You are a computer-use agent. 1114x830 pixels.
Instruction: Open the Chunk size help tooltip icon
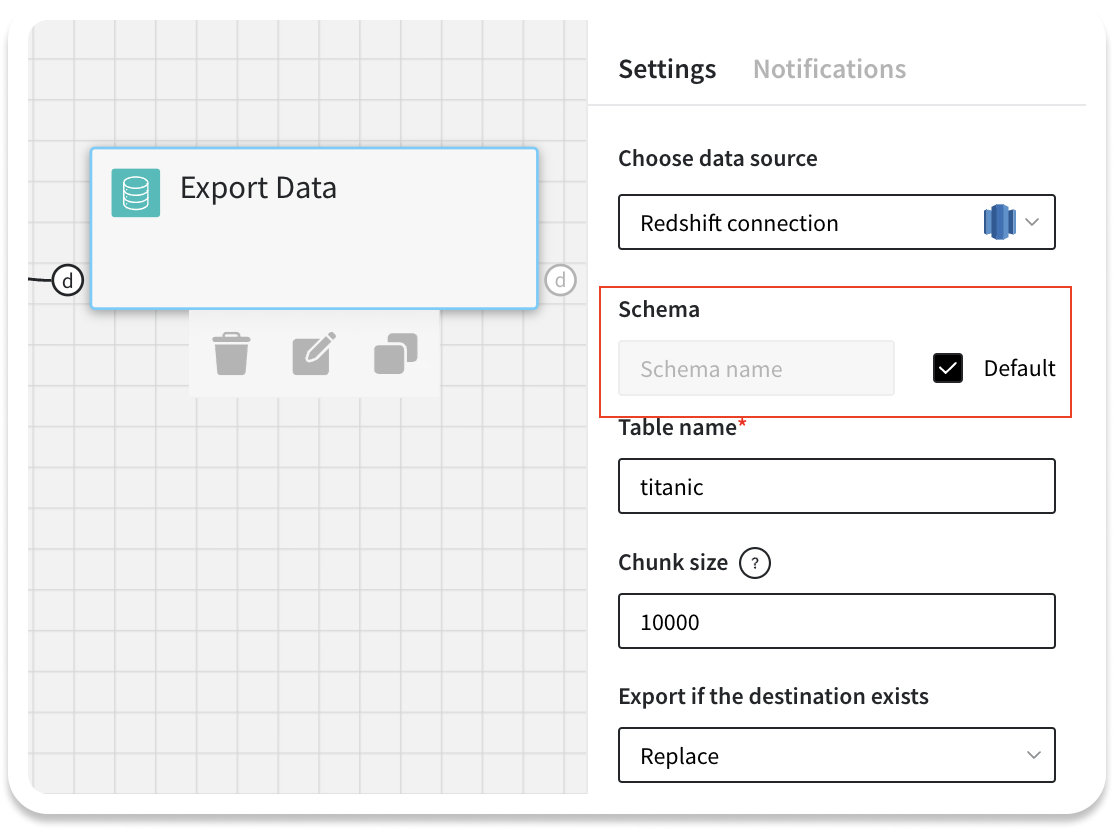click(x=755, y=564)
